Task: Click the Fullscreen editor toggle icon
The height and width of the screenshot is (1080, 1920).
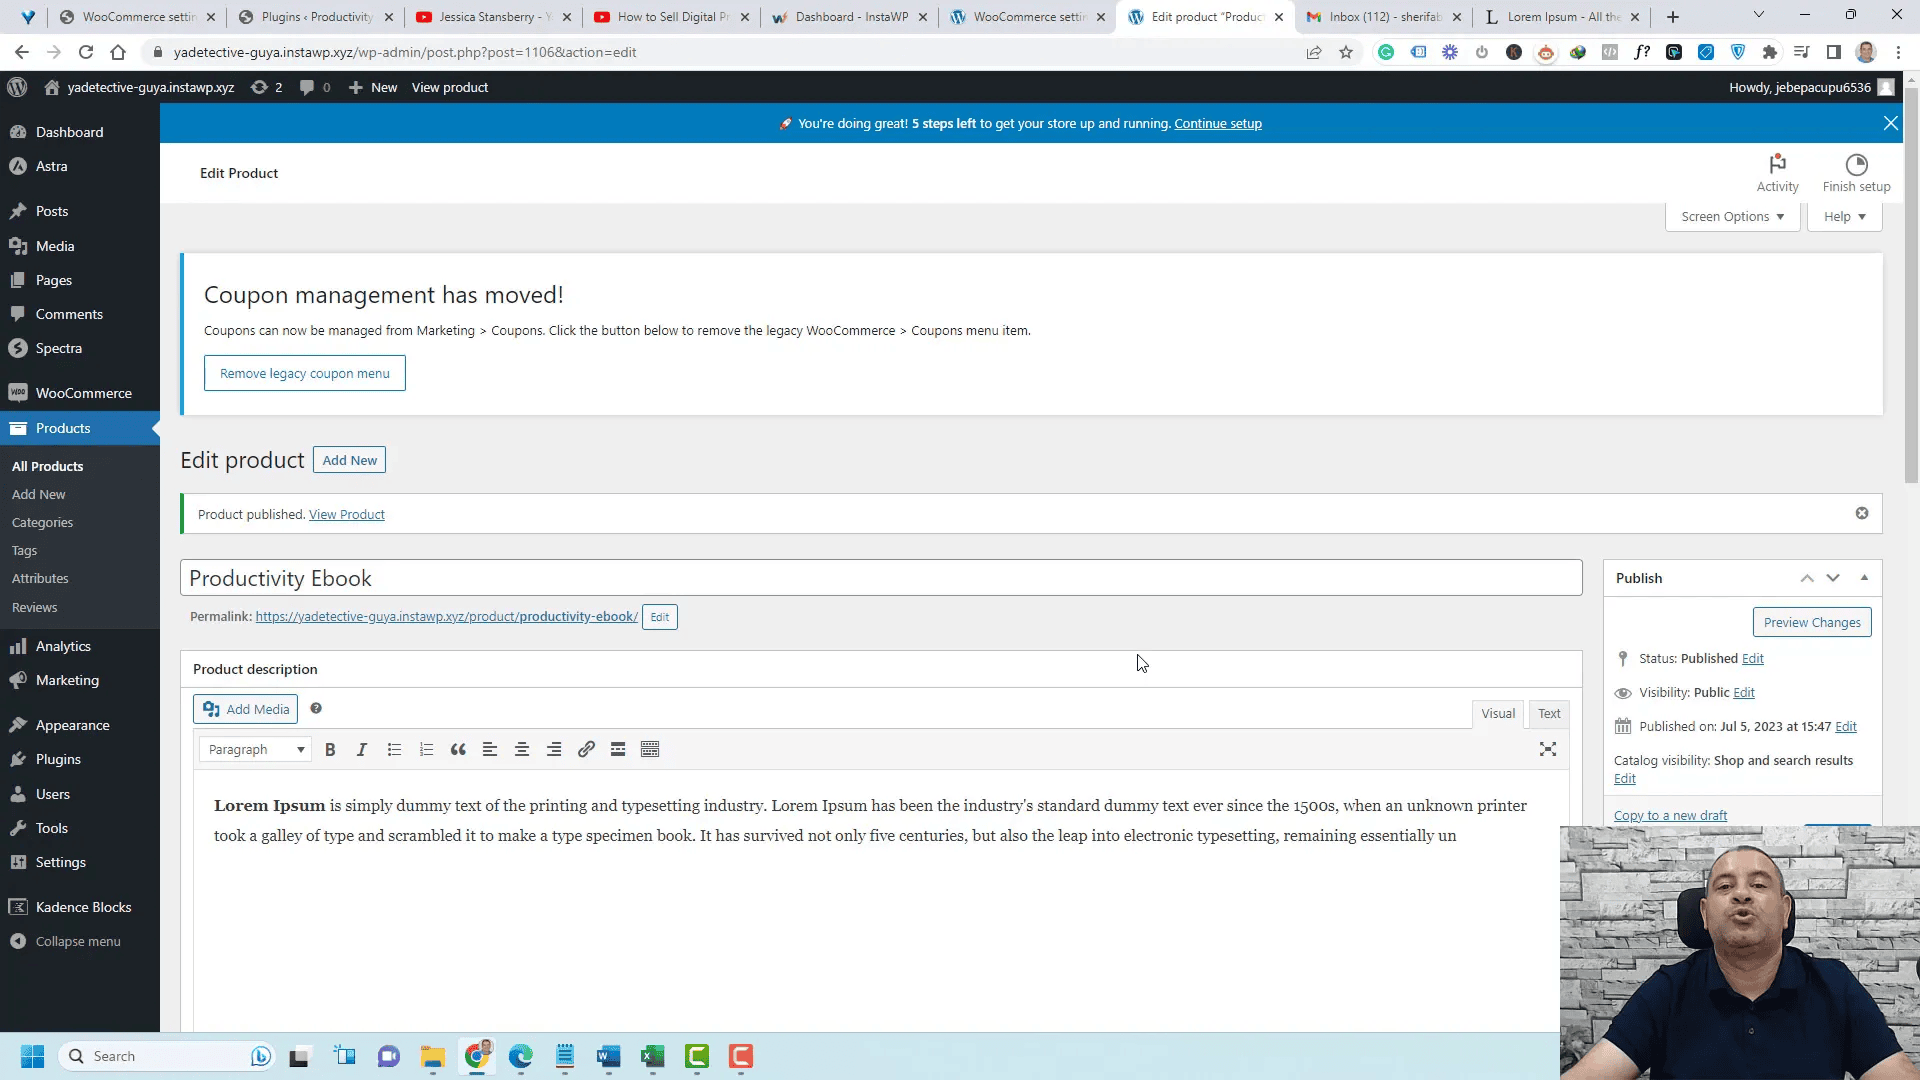Action: (x=1548, y=749)
